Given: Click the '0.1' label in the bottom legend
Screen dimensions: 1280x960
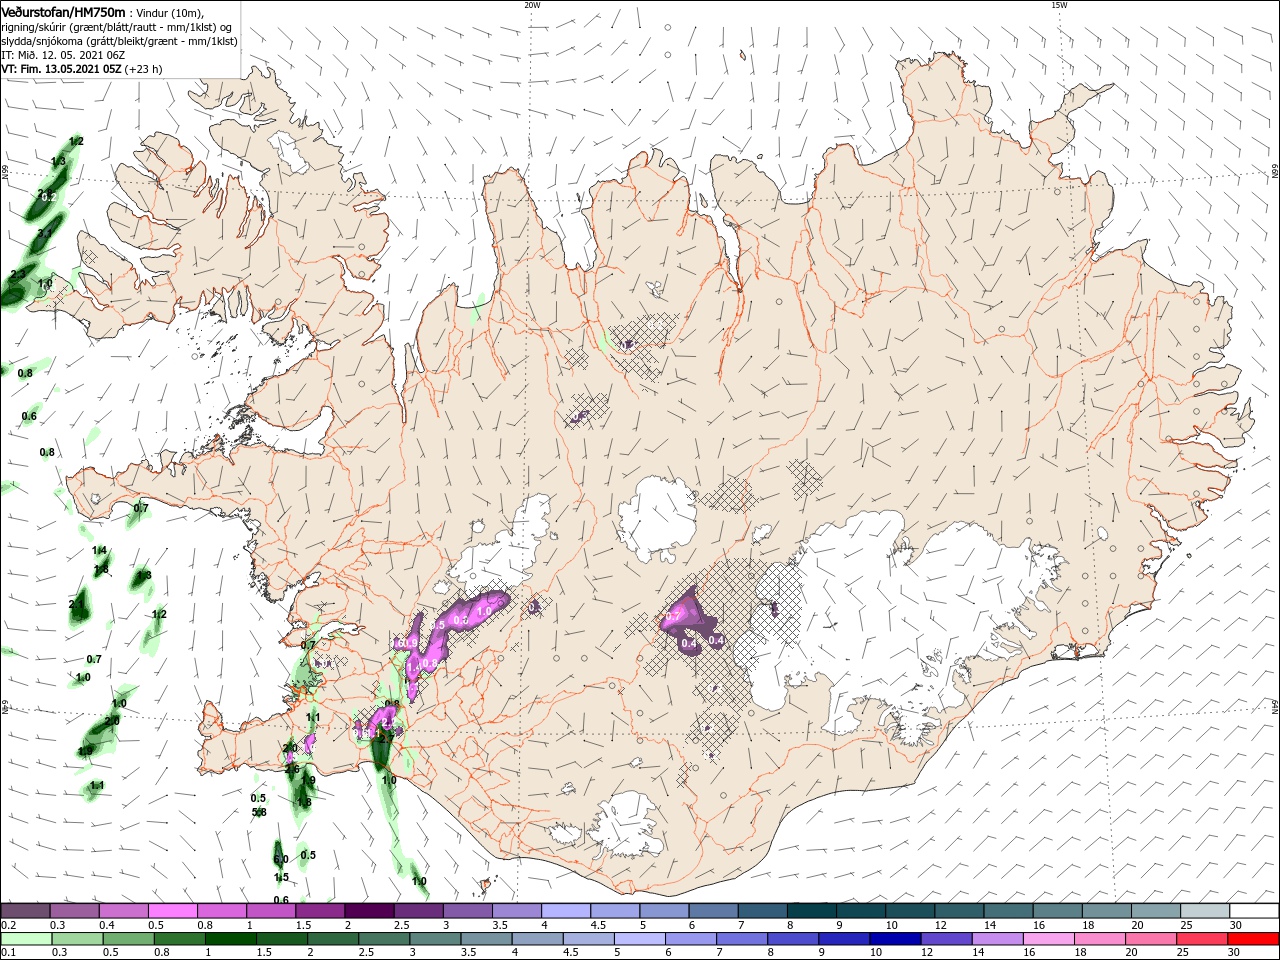Looking at the screenshot, I should click(7, 953).
